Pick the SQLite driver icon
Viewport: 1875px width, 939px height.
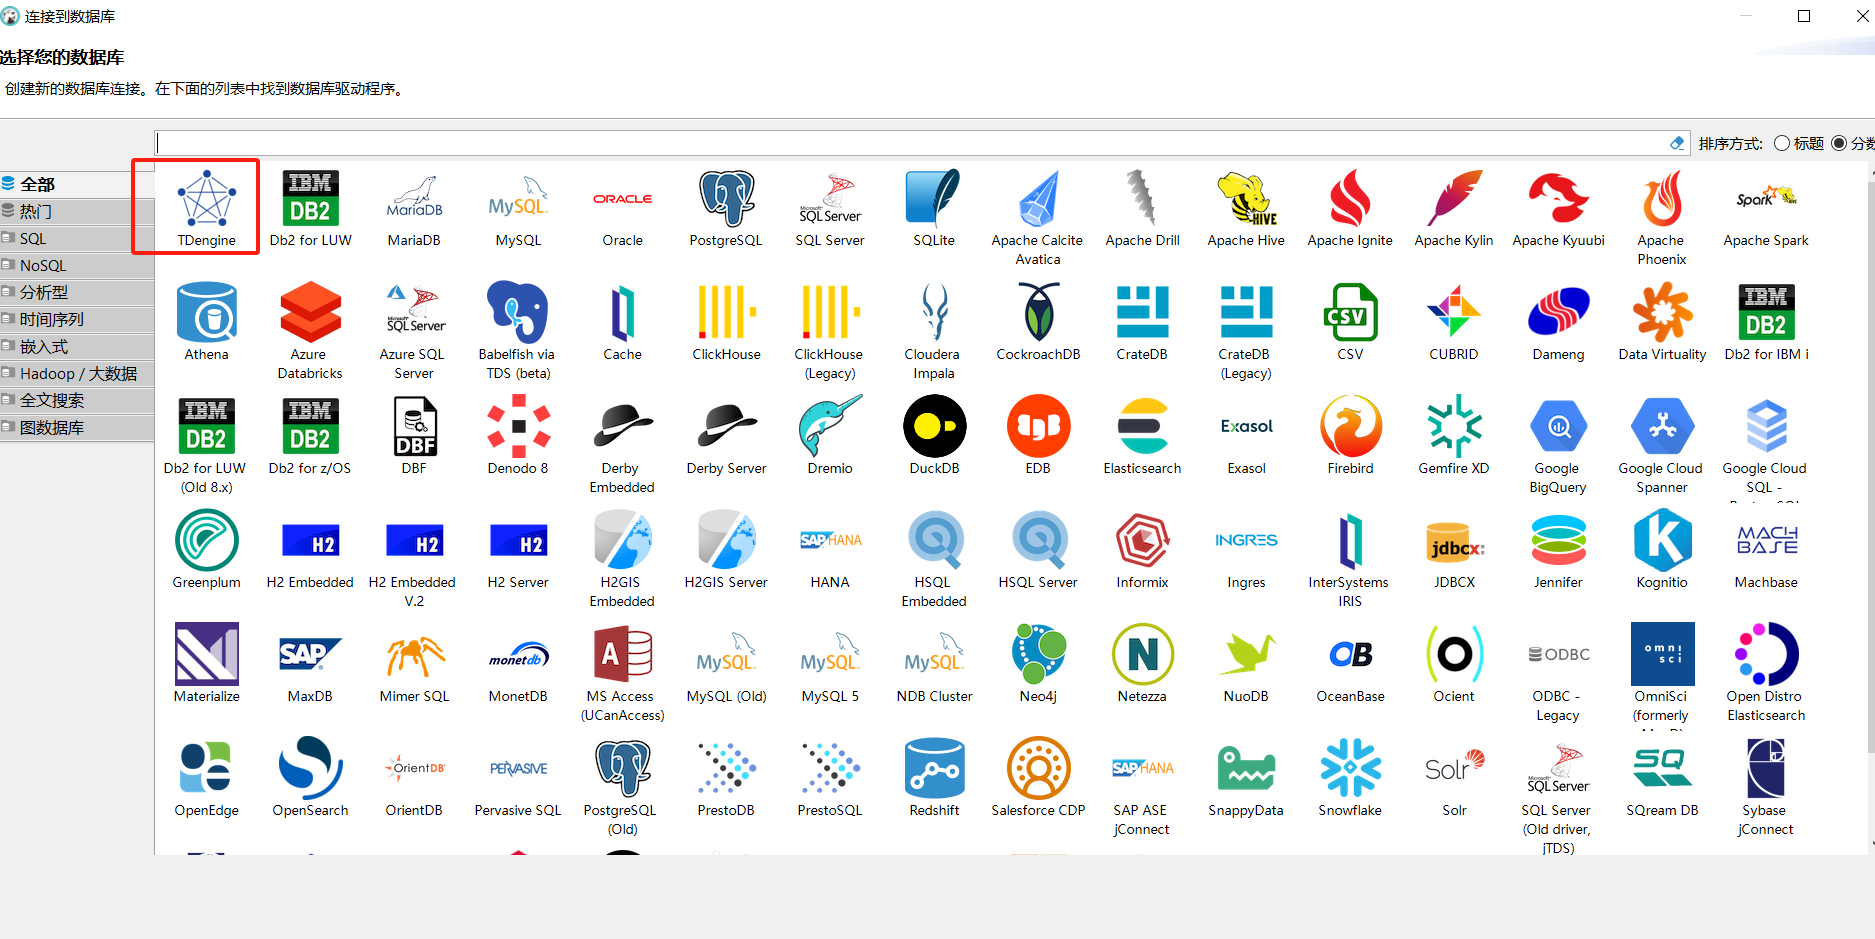point(934,198)
